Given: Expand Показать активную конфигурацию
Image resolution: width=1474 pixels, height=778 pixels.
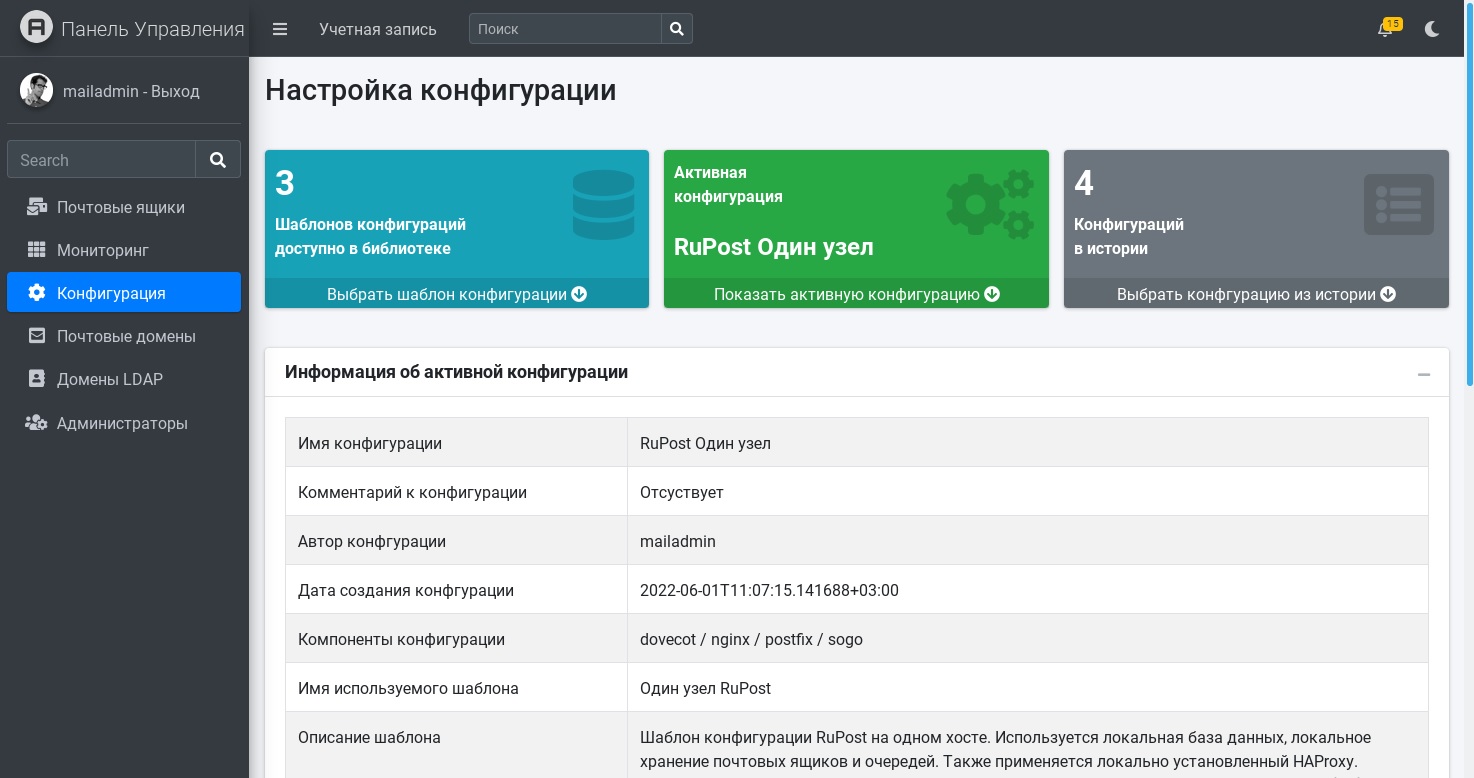Looking at the screenshot, I should click(x=856, y=294).
